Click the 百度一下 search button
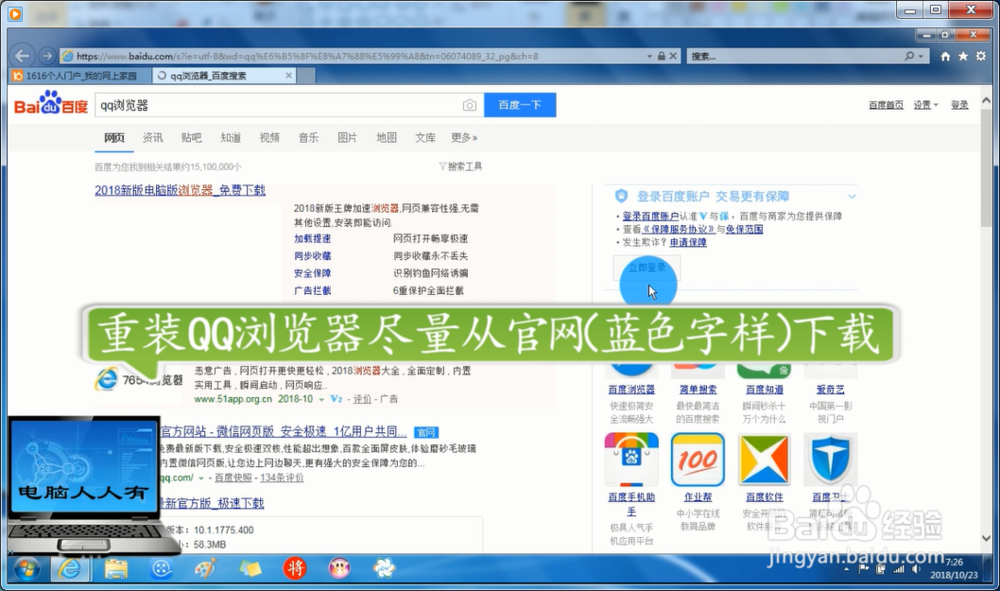This screenshot has height=591, width=1000. [520, 105]
